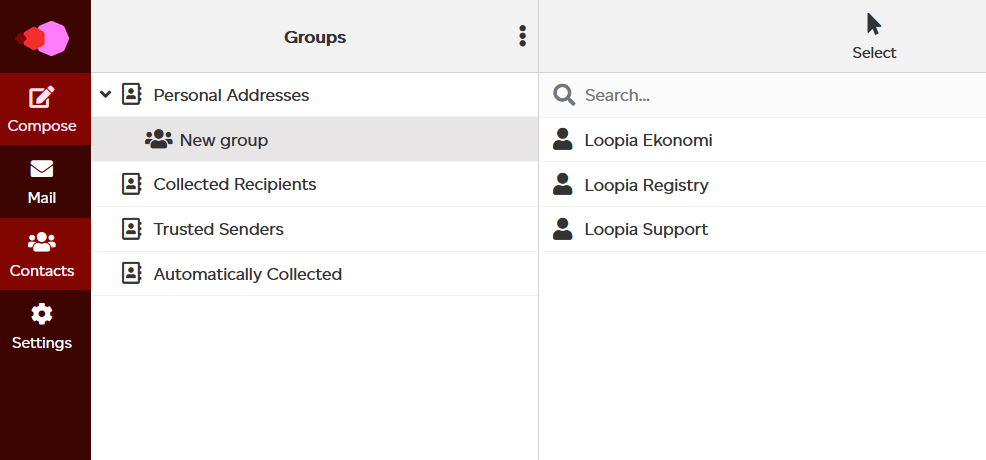The image size is (986, 460).
Task: Click the magnifying glass search icon
Action: pyautogui.click(x=564, y=95)
